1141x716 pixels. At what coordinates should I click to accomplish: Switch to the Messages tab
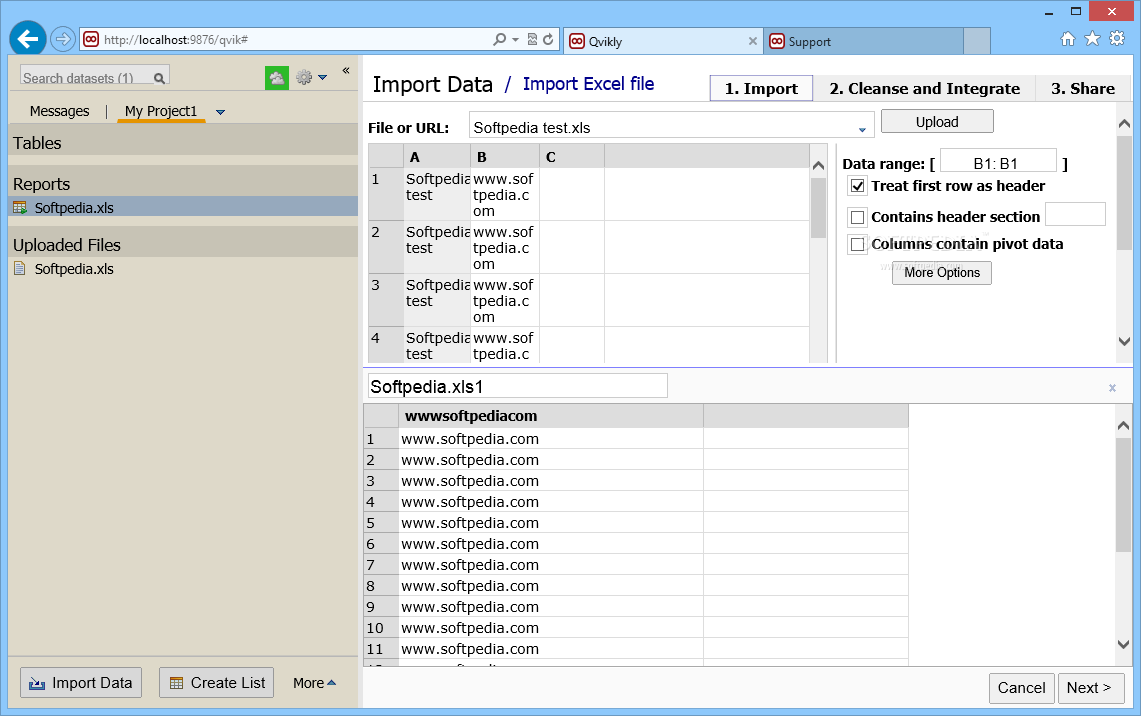pos(60,111)
